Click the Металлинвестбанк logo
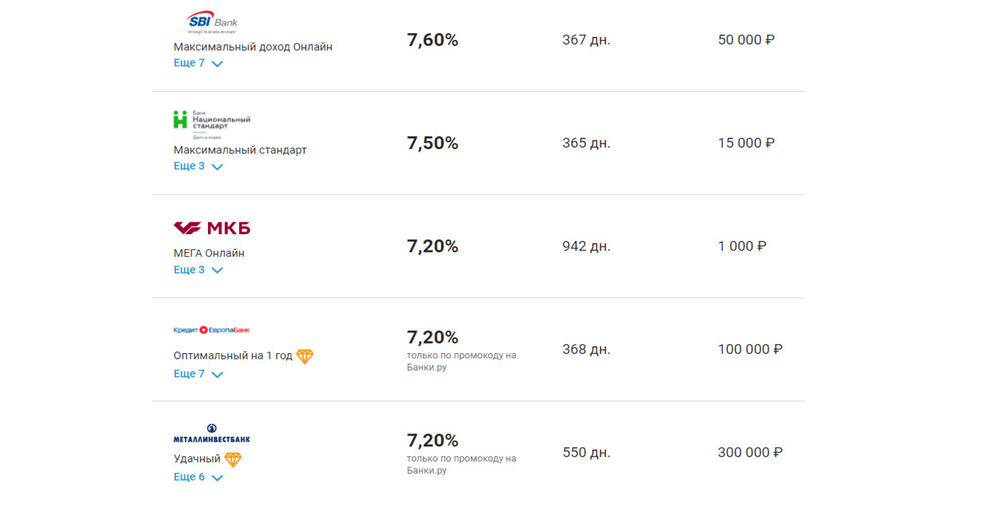This screenshot has height=512, width=1005. pyautogui.click(x=212, y=433)
